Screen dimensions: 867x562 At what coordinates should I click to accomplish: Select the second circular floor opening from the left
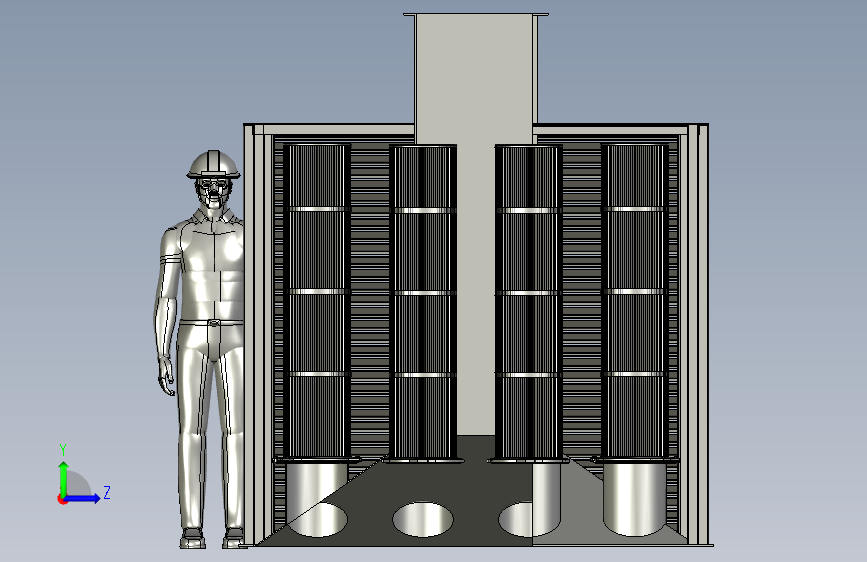coord(423,519)
